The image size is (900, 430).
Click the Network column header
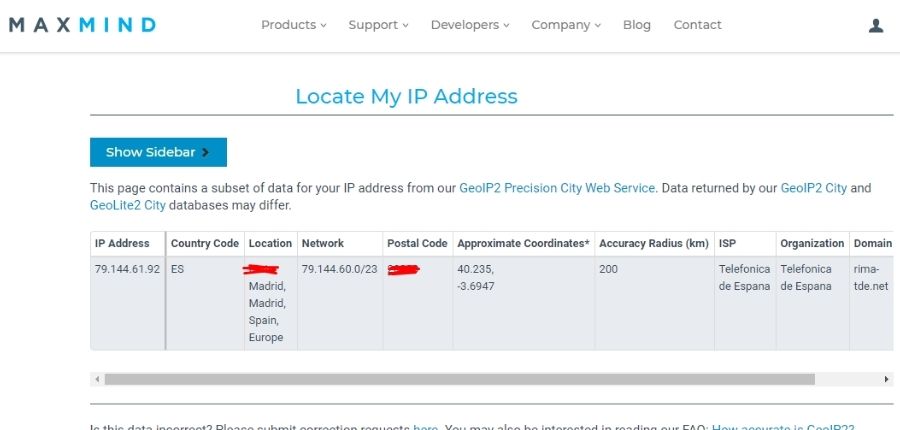point(340,243)
